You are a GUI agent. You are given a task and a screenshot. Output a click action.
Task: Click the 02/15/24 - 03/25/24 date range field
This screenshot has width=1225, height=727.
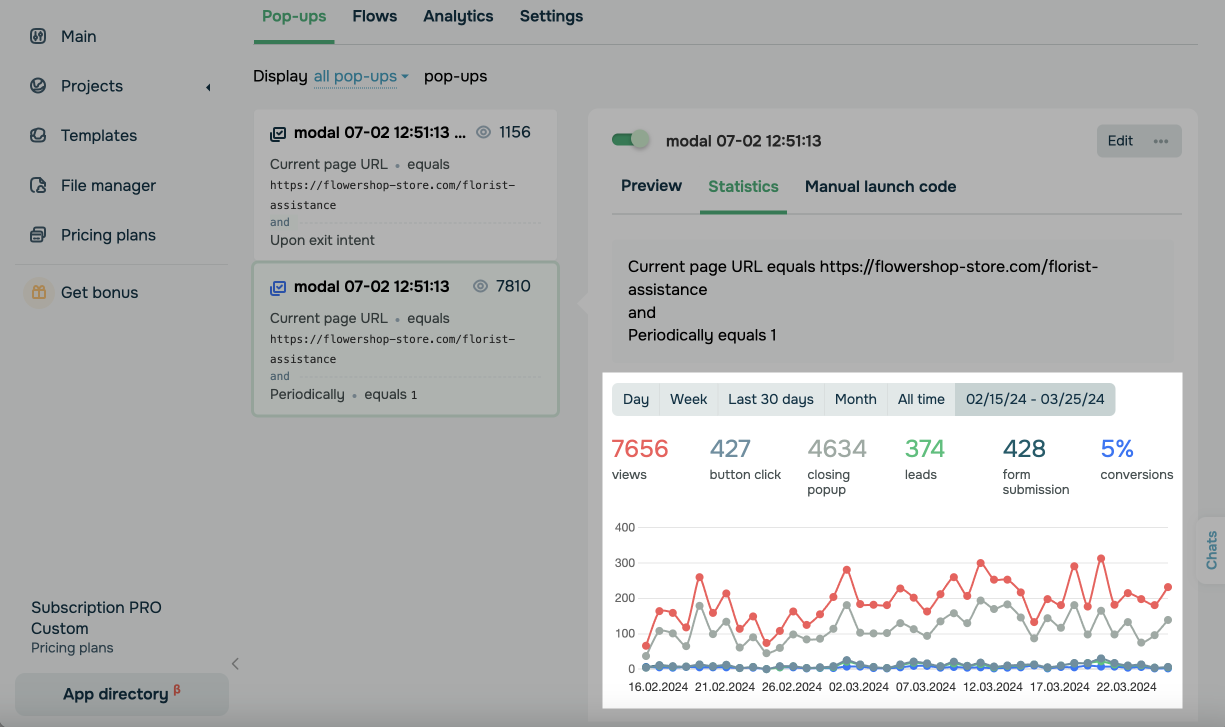pos(1034,399)
